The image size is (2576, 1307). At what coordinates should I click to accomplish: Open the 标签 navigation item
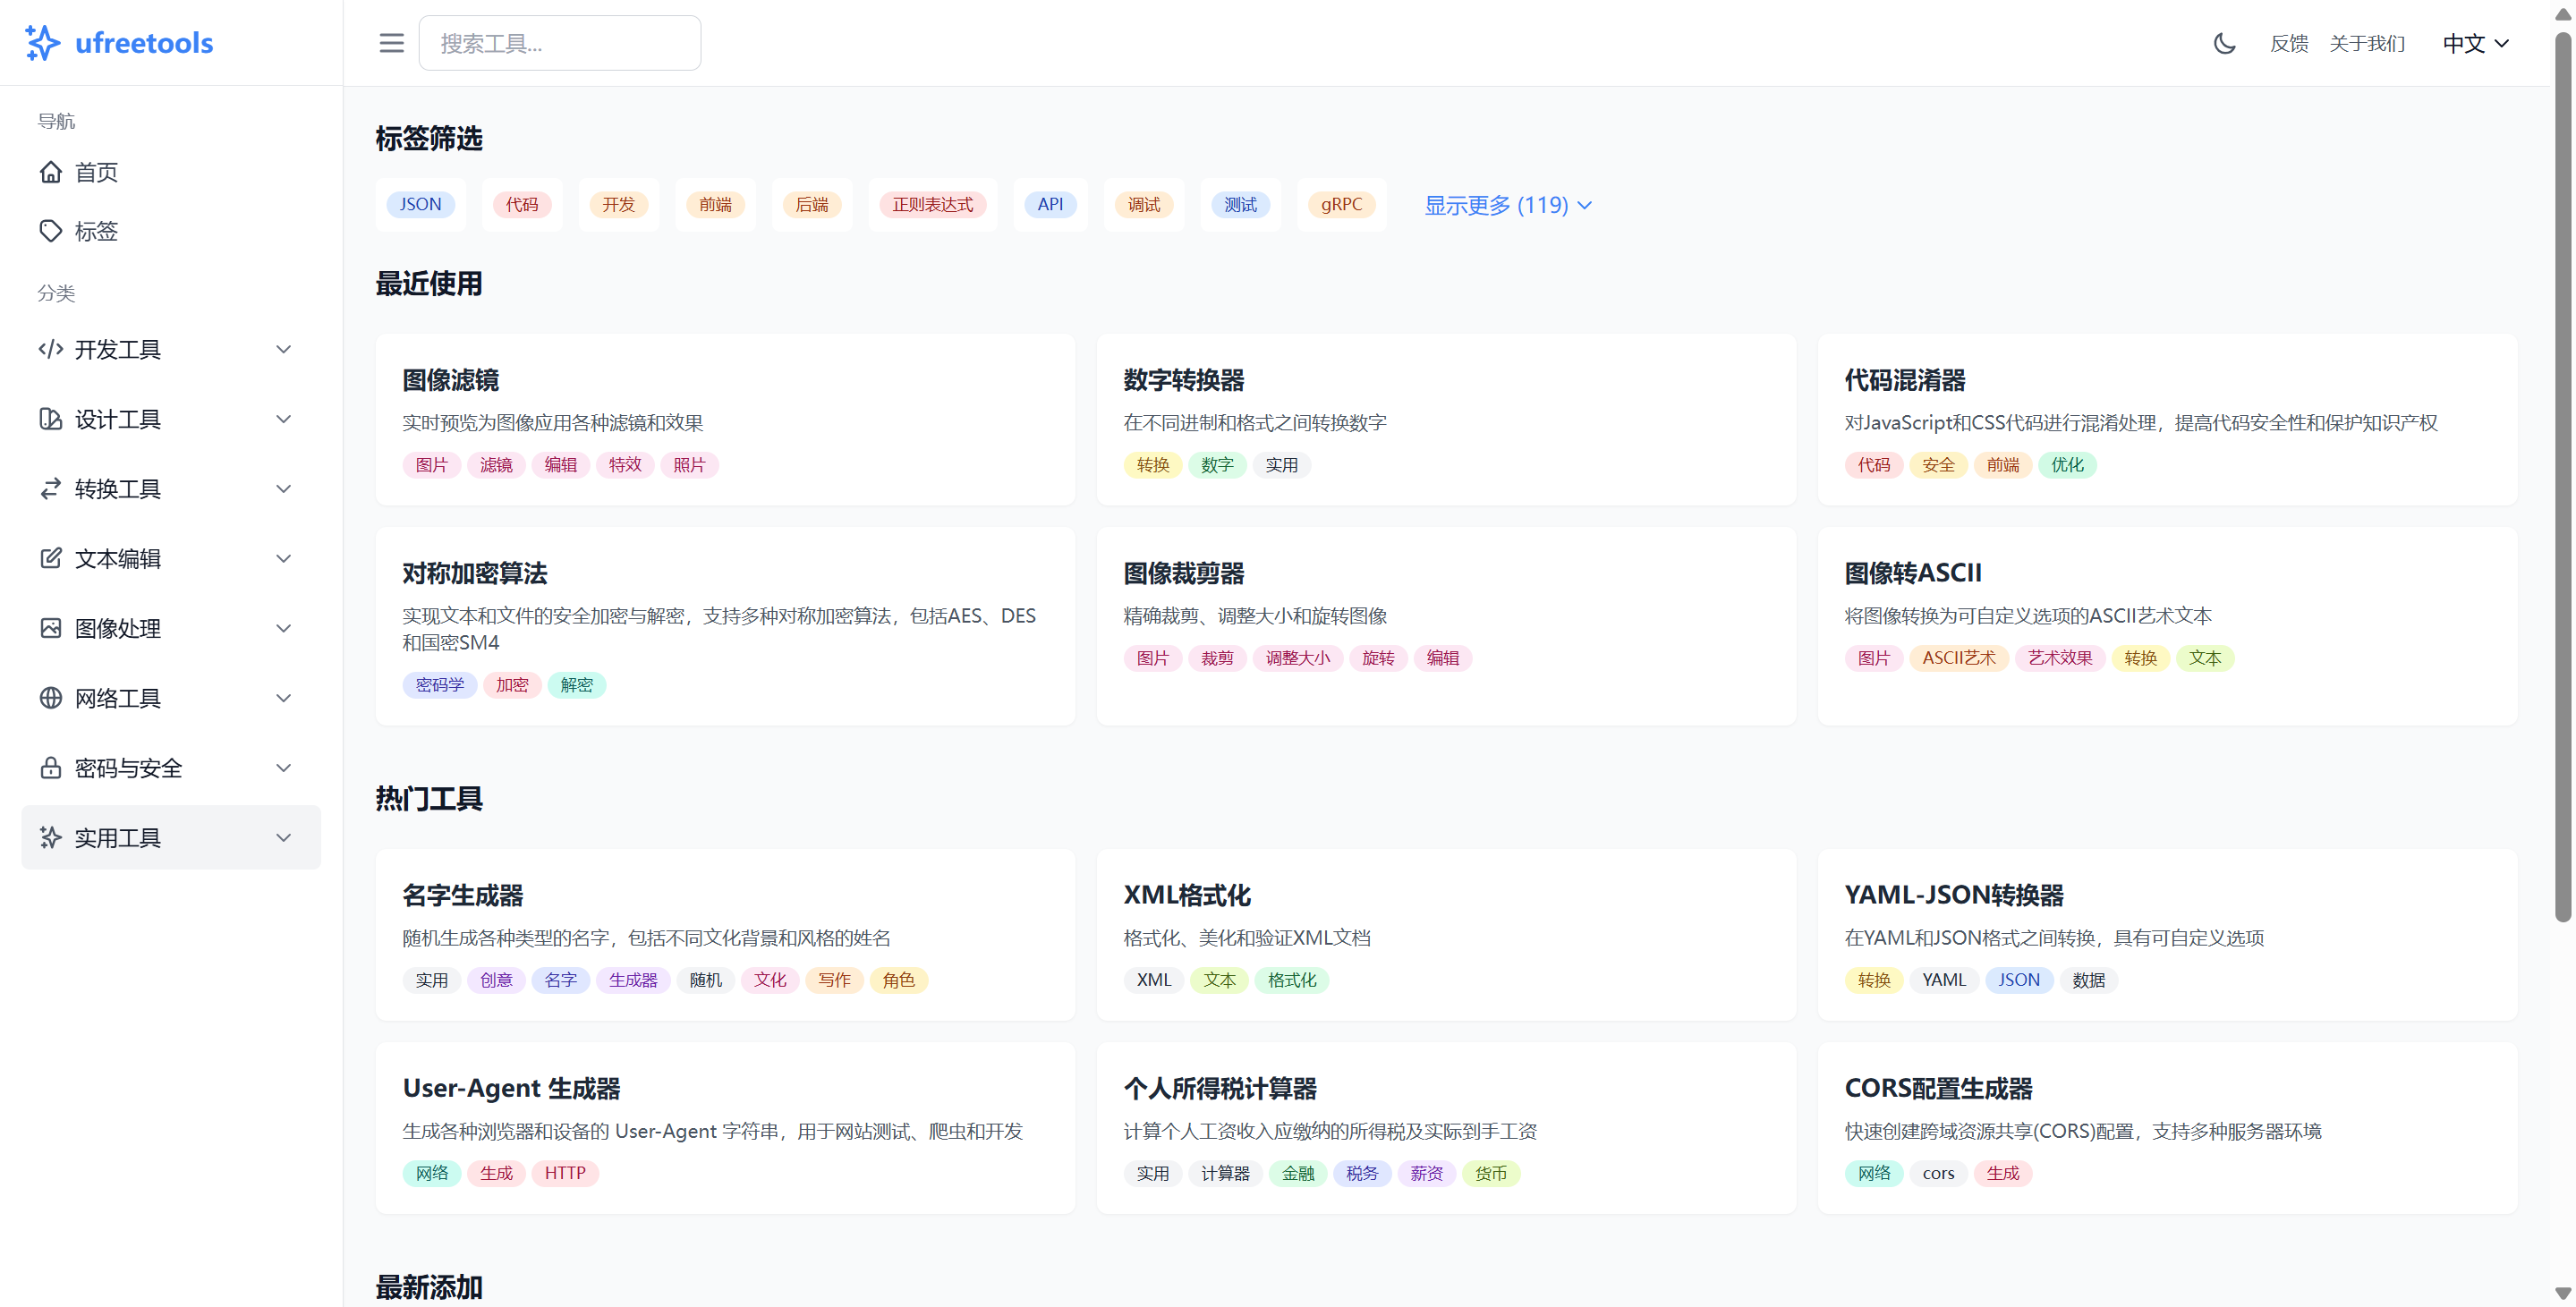pyautogui.click(x=171, y=231)
